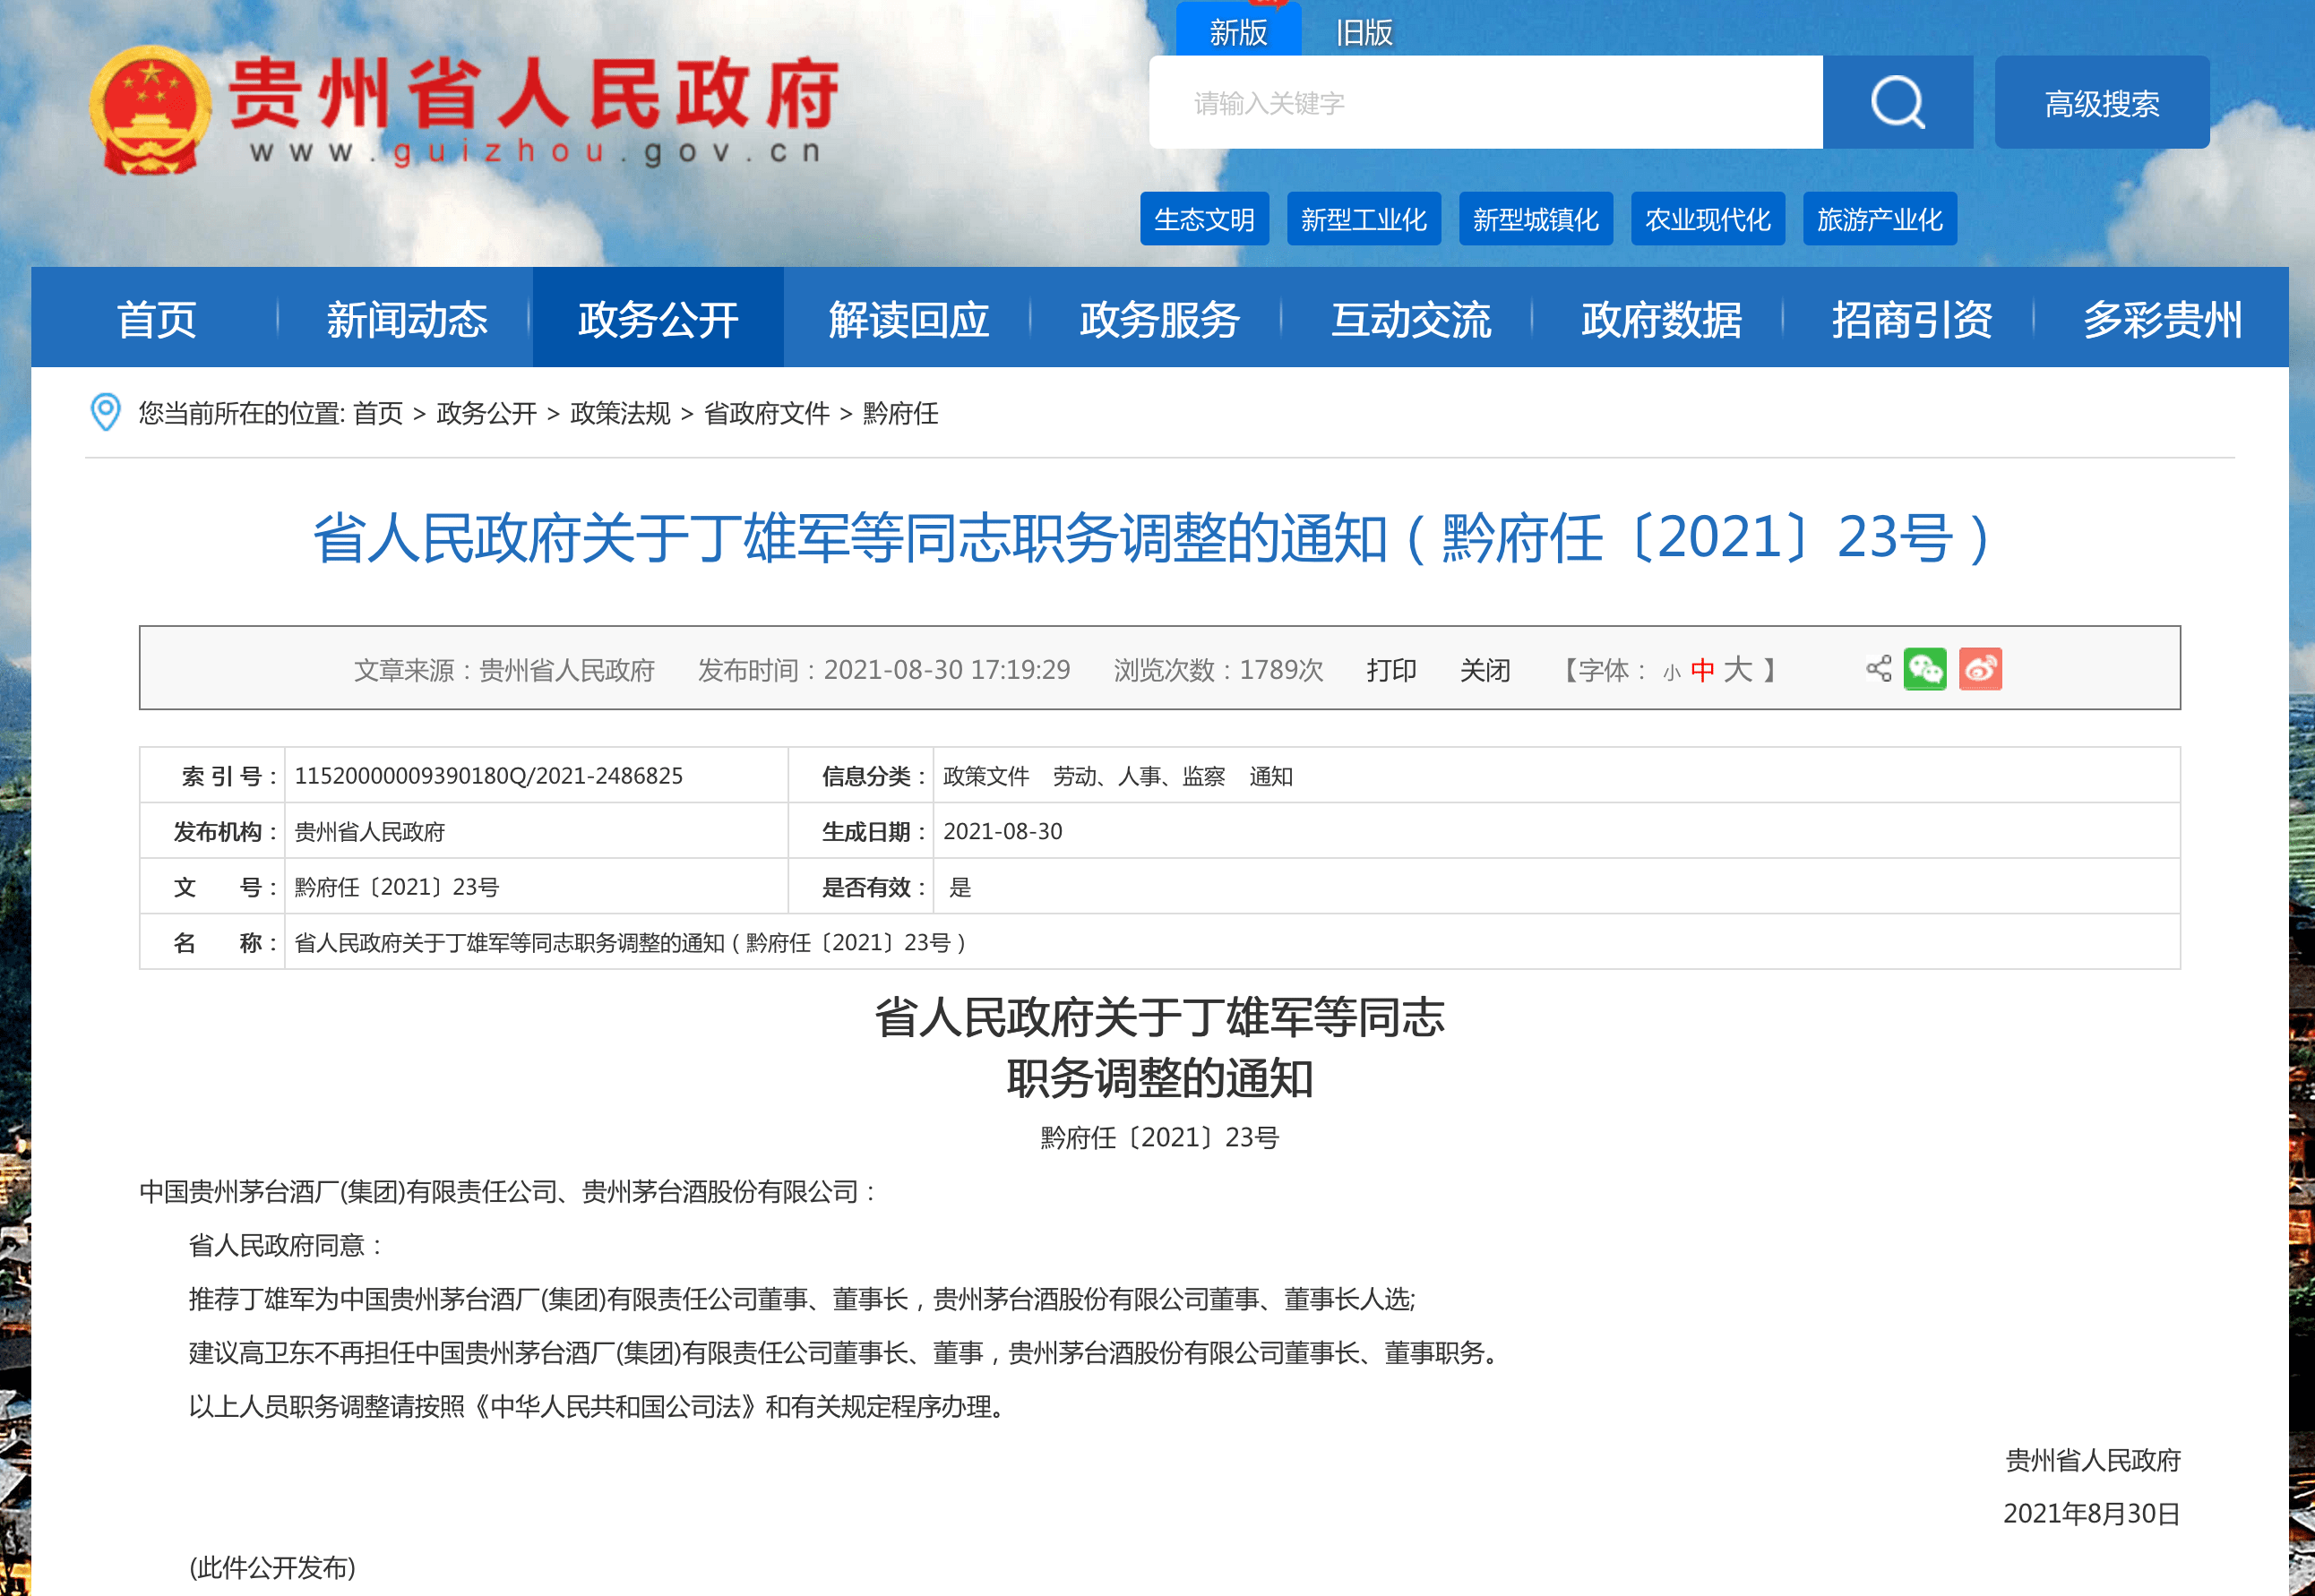Share via WeChat icon
The width and height of the screenshot is (2315, 1596).
pyautogui.click(x=1925, y=669)
